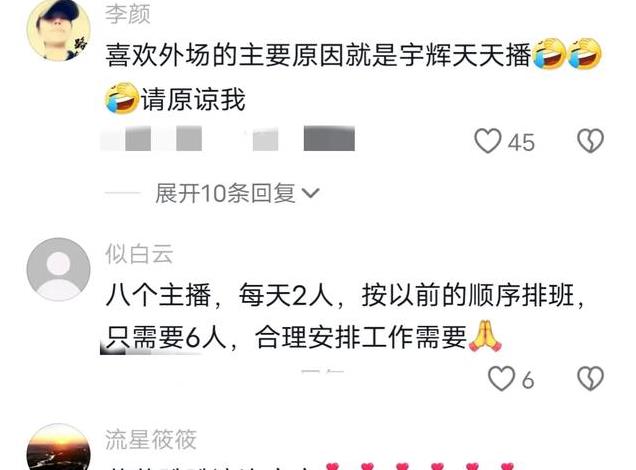
Task: Click the chevron beside 展开10条回复
Action: 311,193
